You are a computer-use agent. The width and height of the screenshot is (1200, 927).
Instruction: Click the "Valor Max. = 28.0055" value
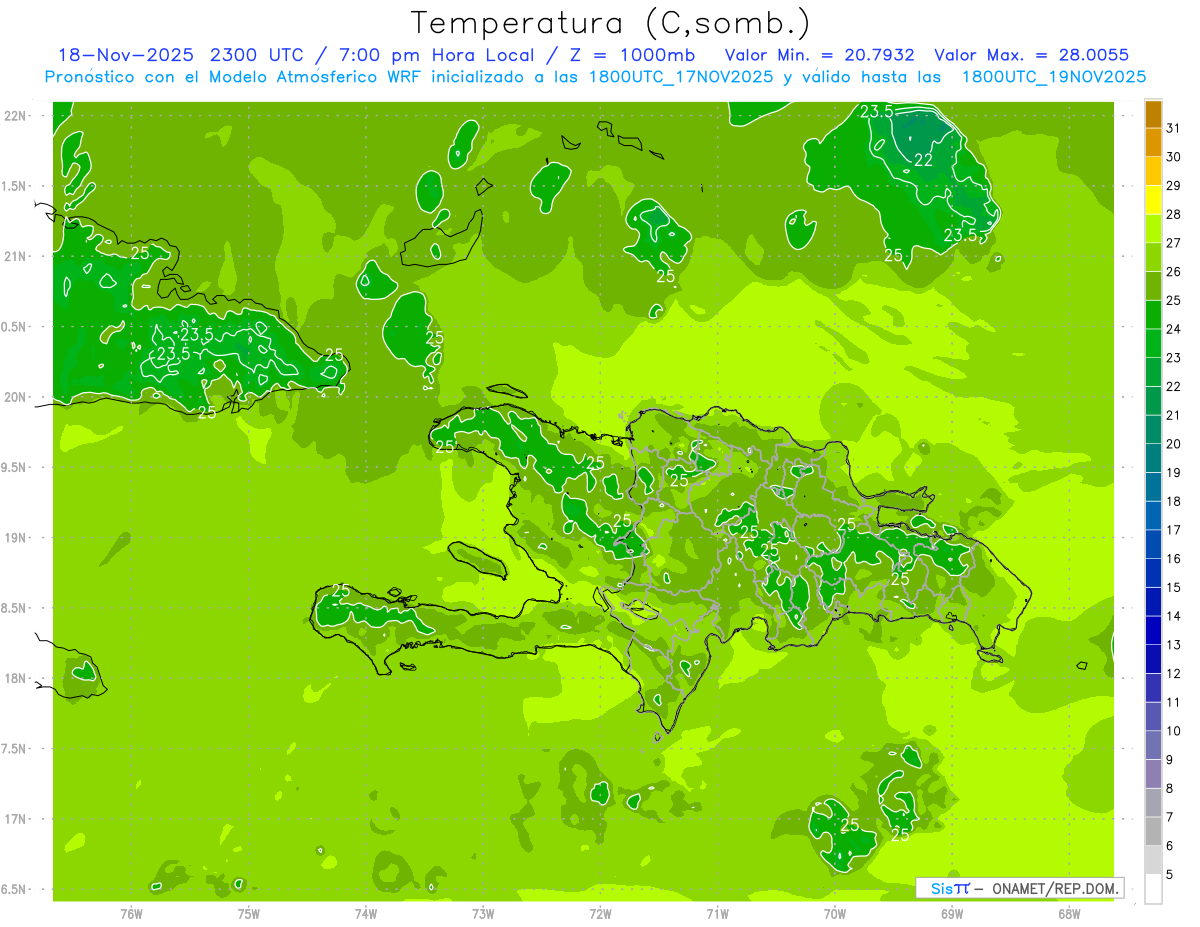[x=1032, y=55]
